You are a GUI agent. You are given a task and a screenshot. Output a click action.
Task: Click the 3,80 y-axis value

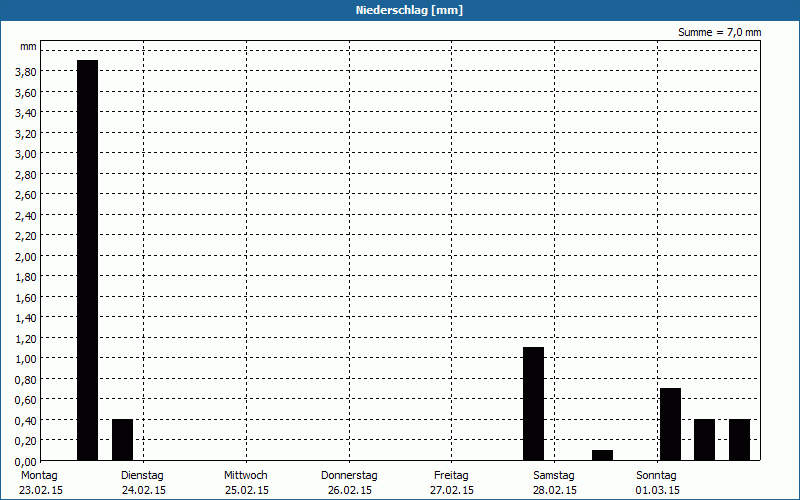coord(26,72)
